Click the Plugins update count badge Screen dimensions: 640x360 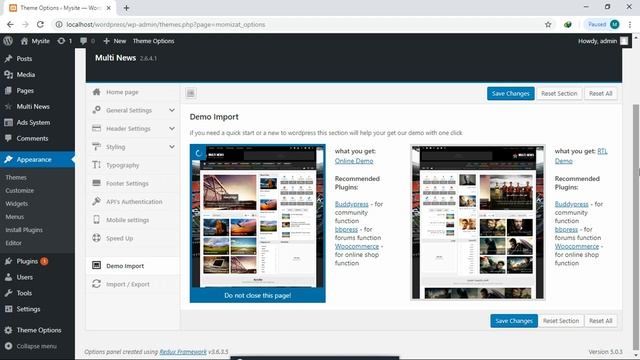pyautogui.click(x=44, y=261)
